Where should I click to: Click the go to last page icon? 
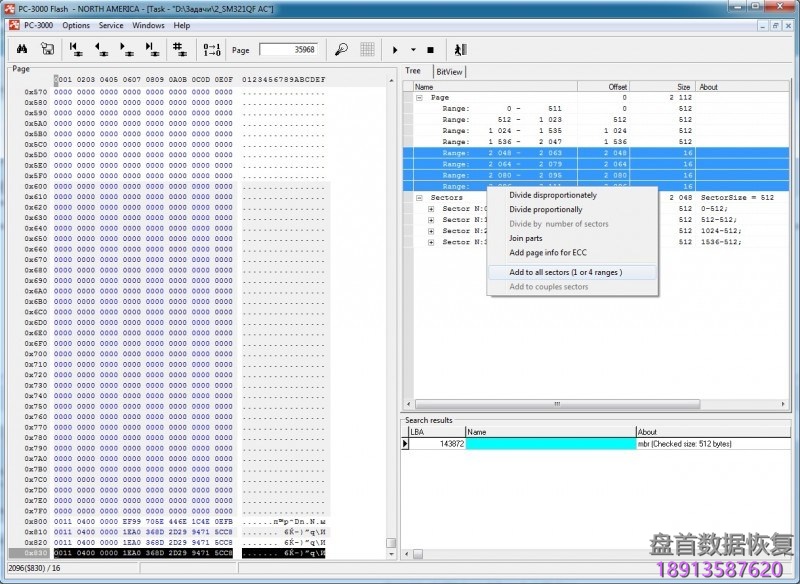pos(152,49)
